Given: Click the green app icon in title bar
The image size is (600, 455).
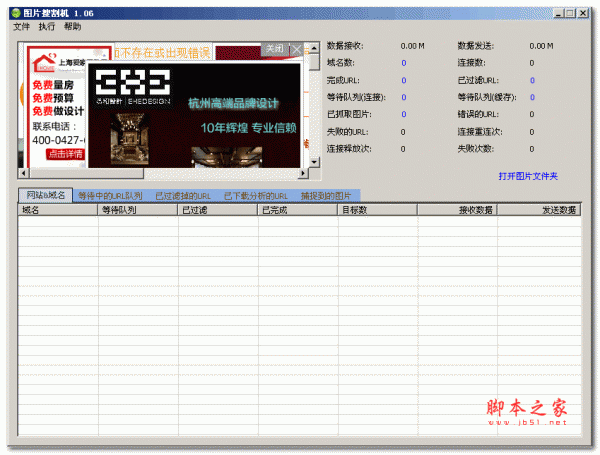Looking at the screenshot, I should (x=16, y=13).
